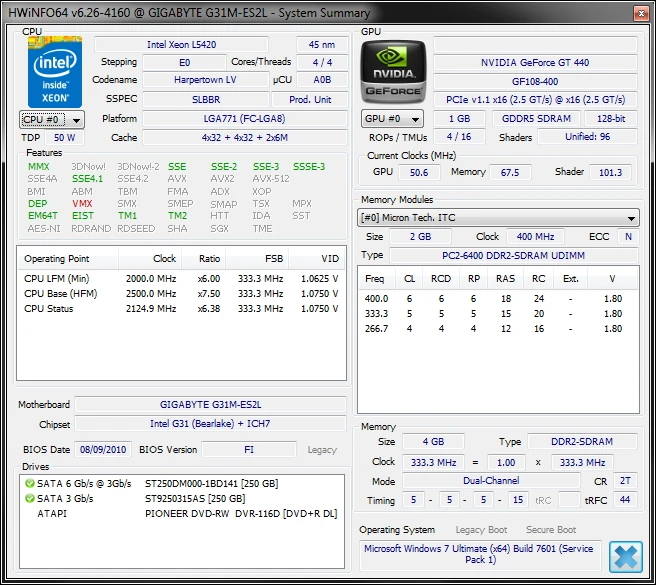The height and width of the screenshot is (585, 656).
Task: Click the Intel Inside Xeon logo
Action: tap(55, 72)
